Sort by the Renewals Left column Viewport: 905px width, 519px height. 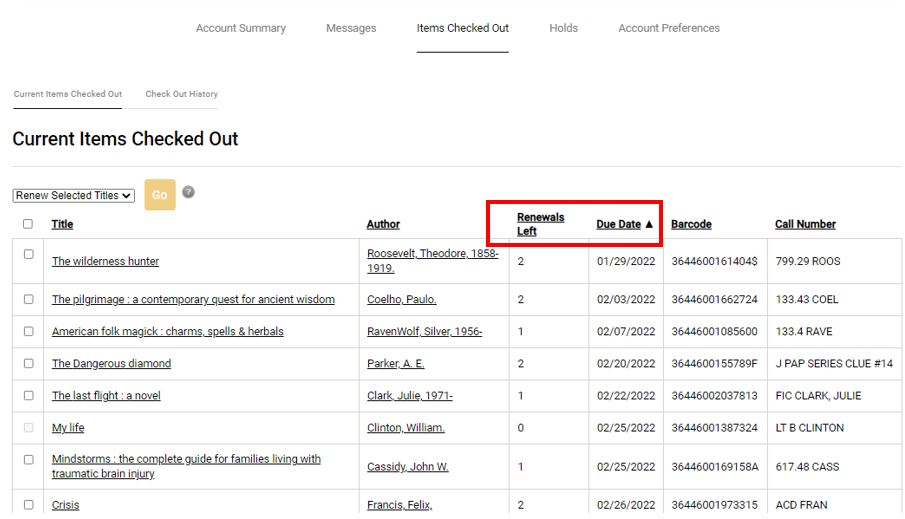point(540,224)
